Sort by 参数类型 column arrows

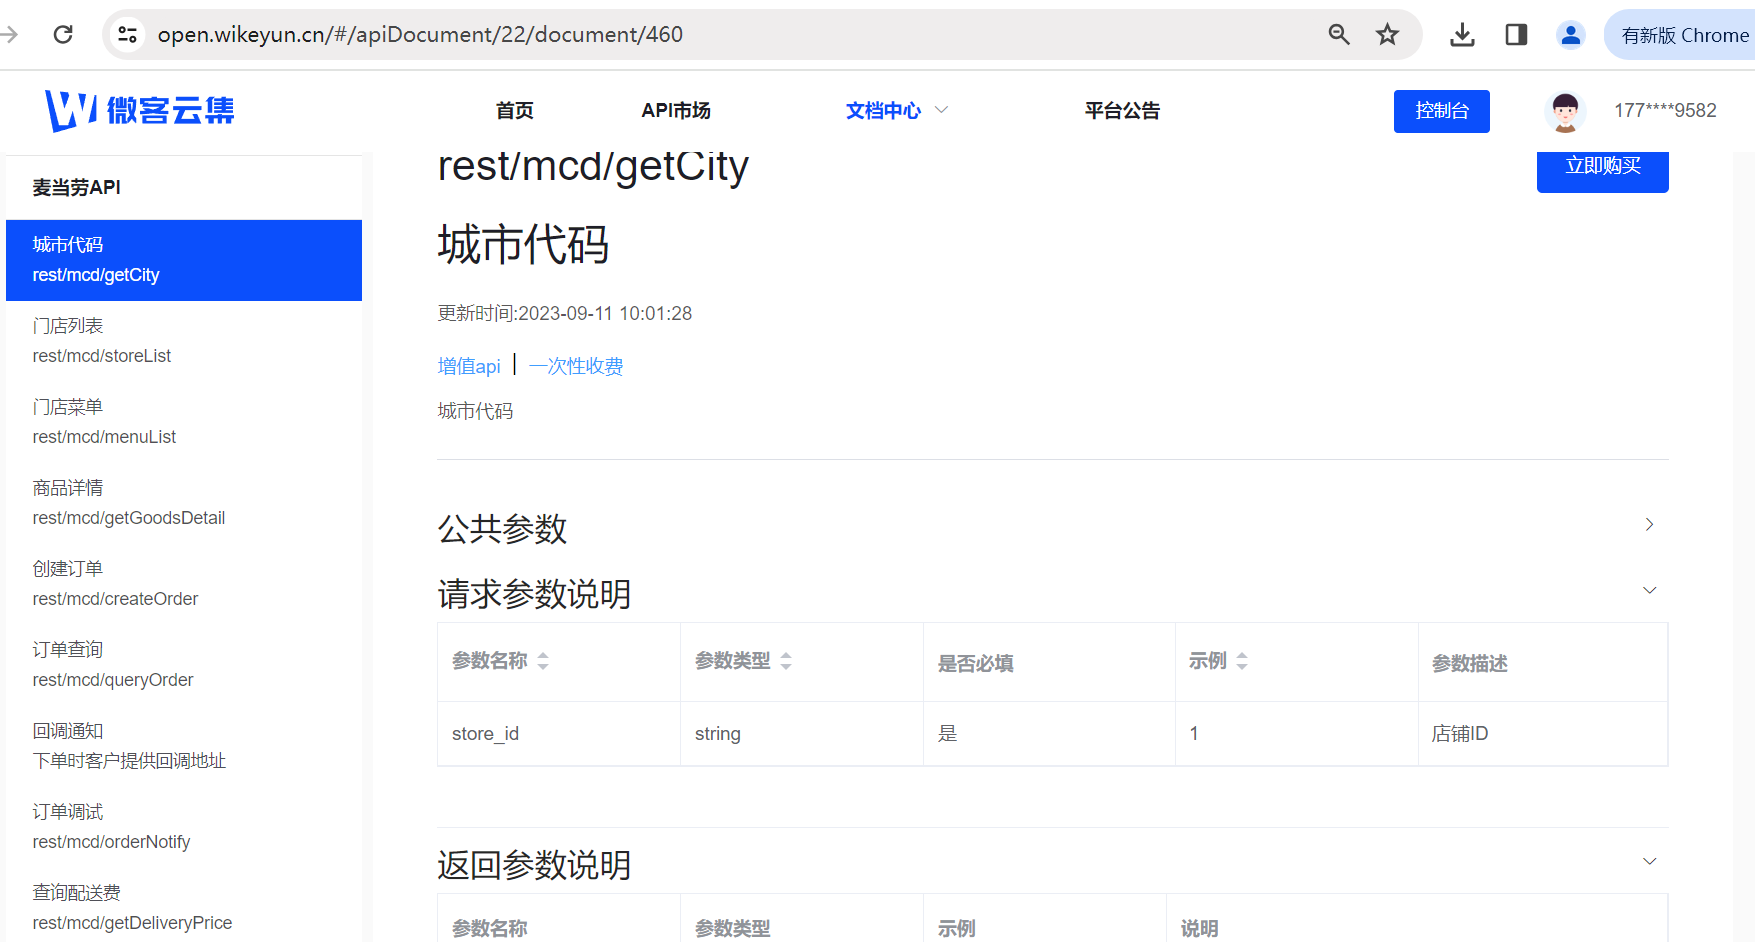pos(786,661)
